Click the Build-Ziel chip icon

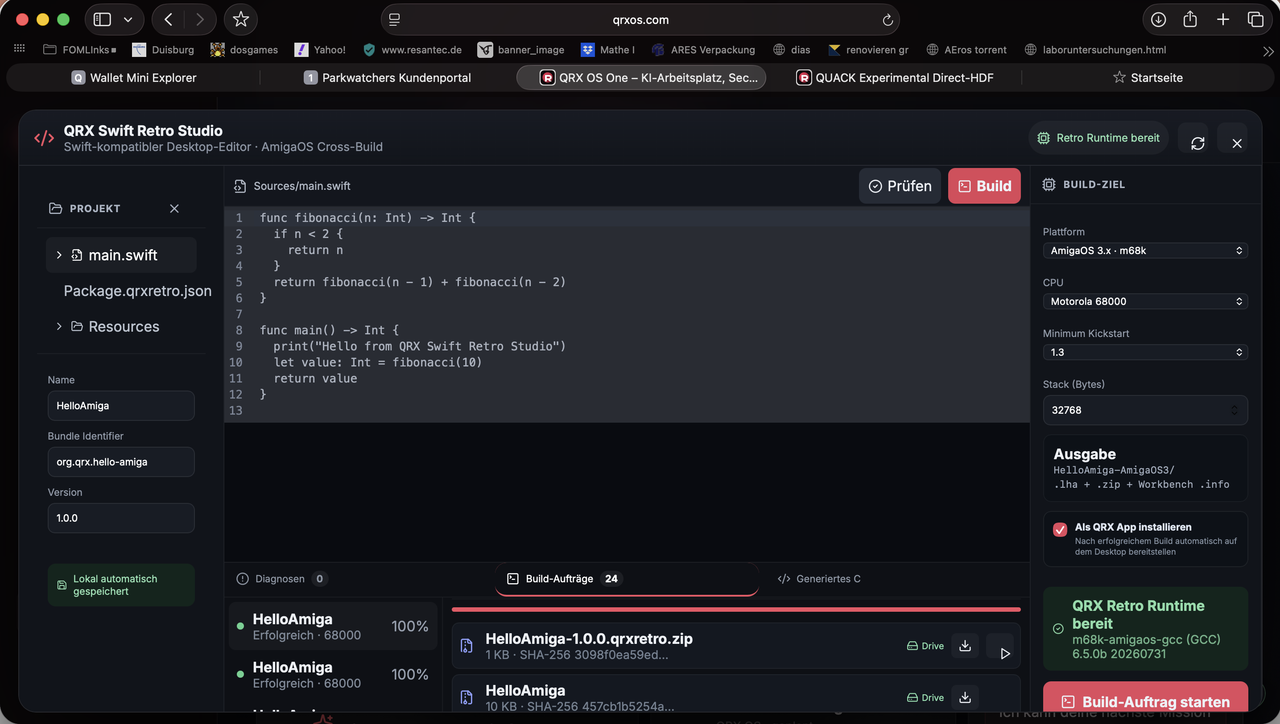1049,184
